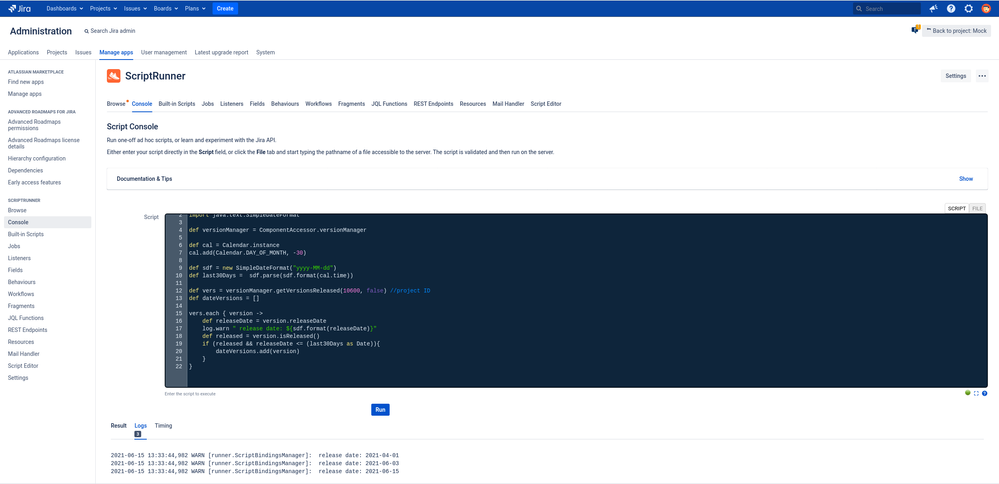Open the Behaviours tab in ScriptRunner
The width and height of the screenshot is (999, 484).
(285, 103)
